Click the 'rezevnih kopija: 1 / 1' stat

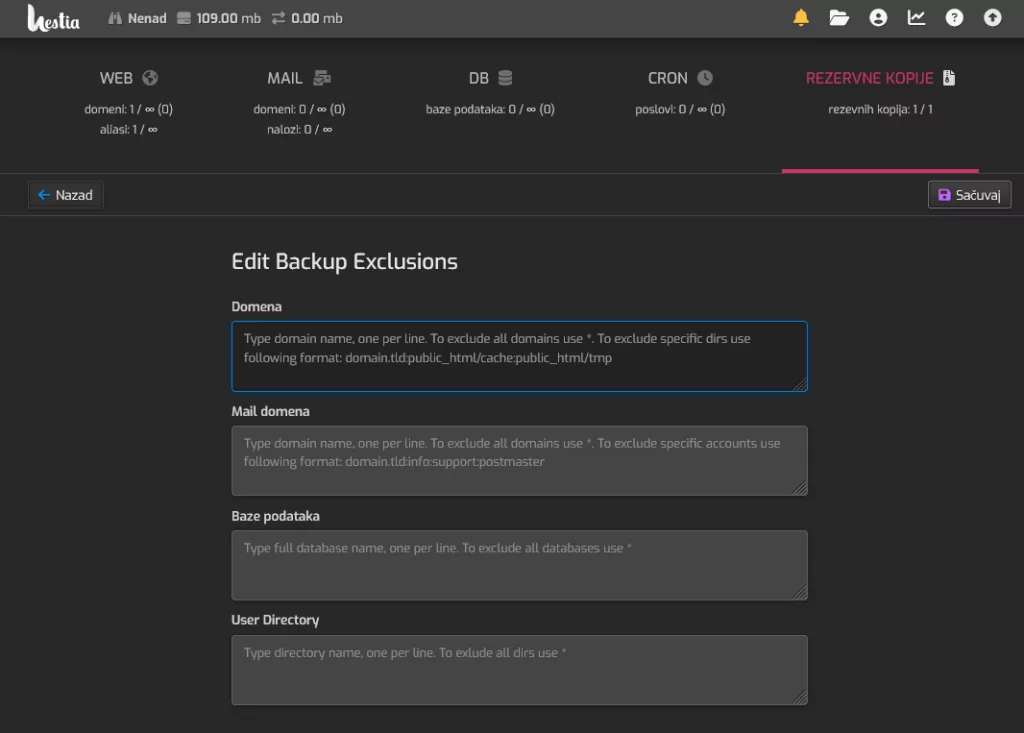coord(880,109)
